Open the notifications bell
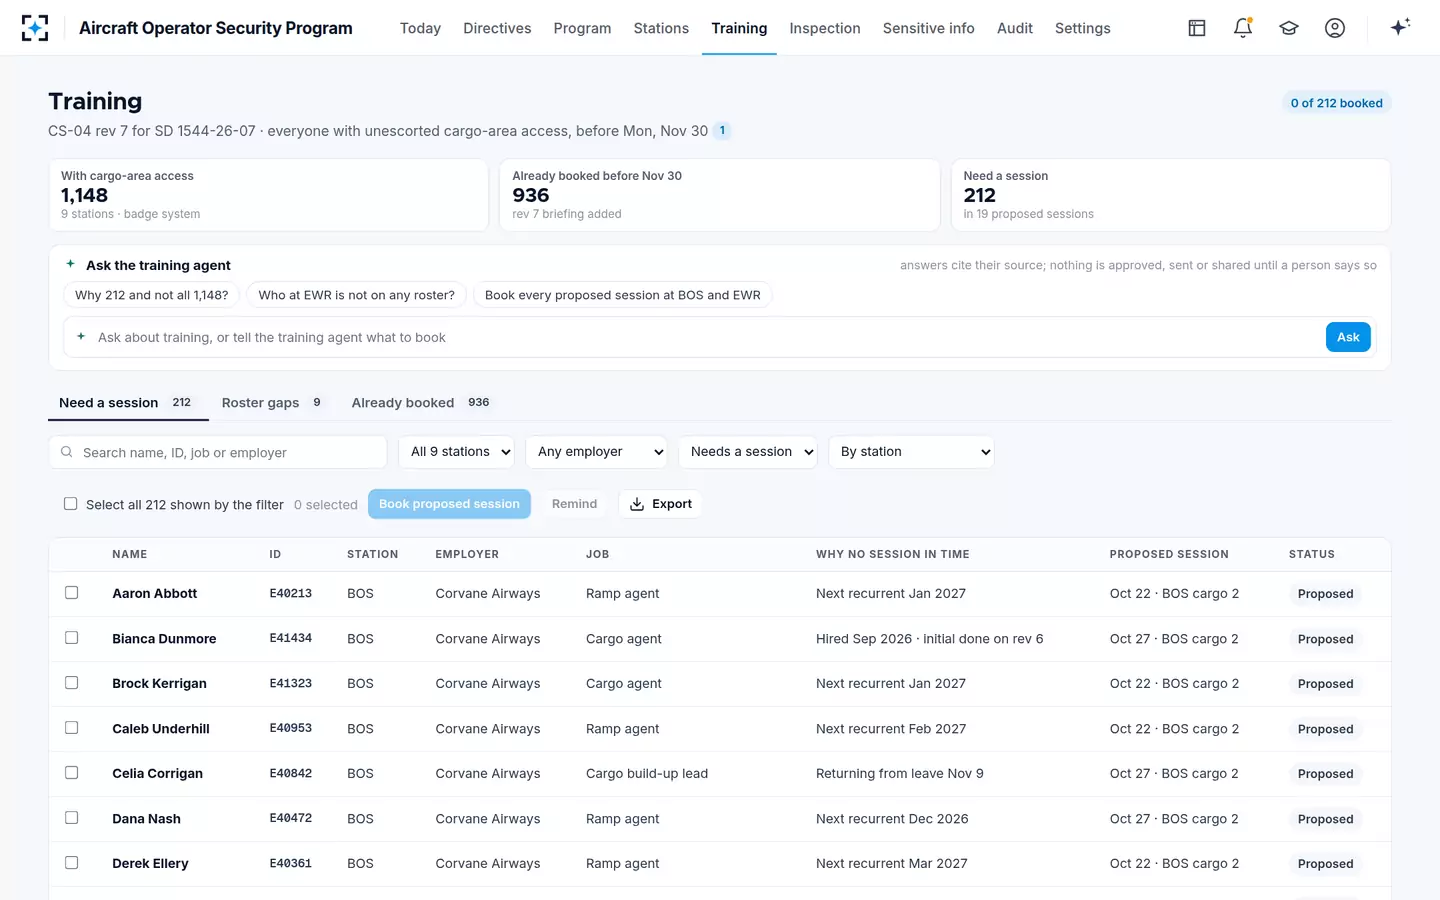Screen dimensions: 1440x900 (1243, 28)
